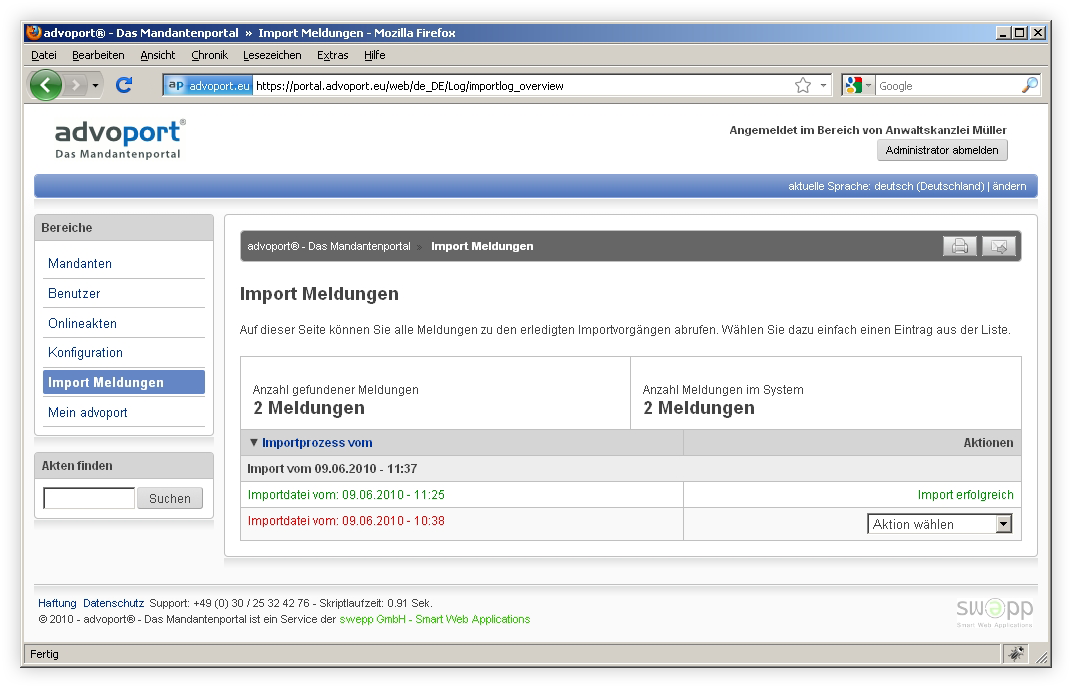Click the Datenschutz footer link

pos(113,603)
